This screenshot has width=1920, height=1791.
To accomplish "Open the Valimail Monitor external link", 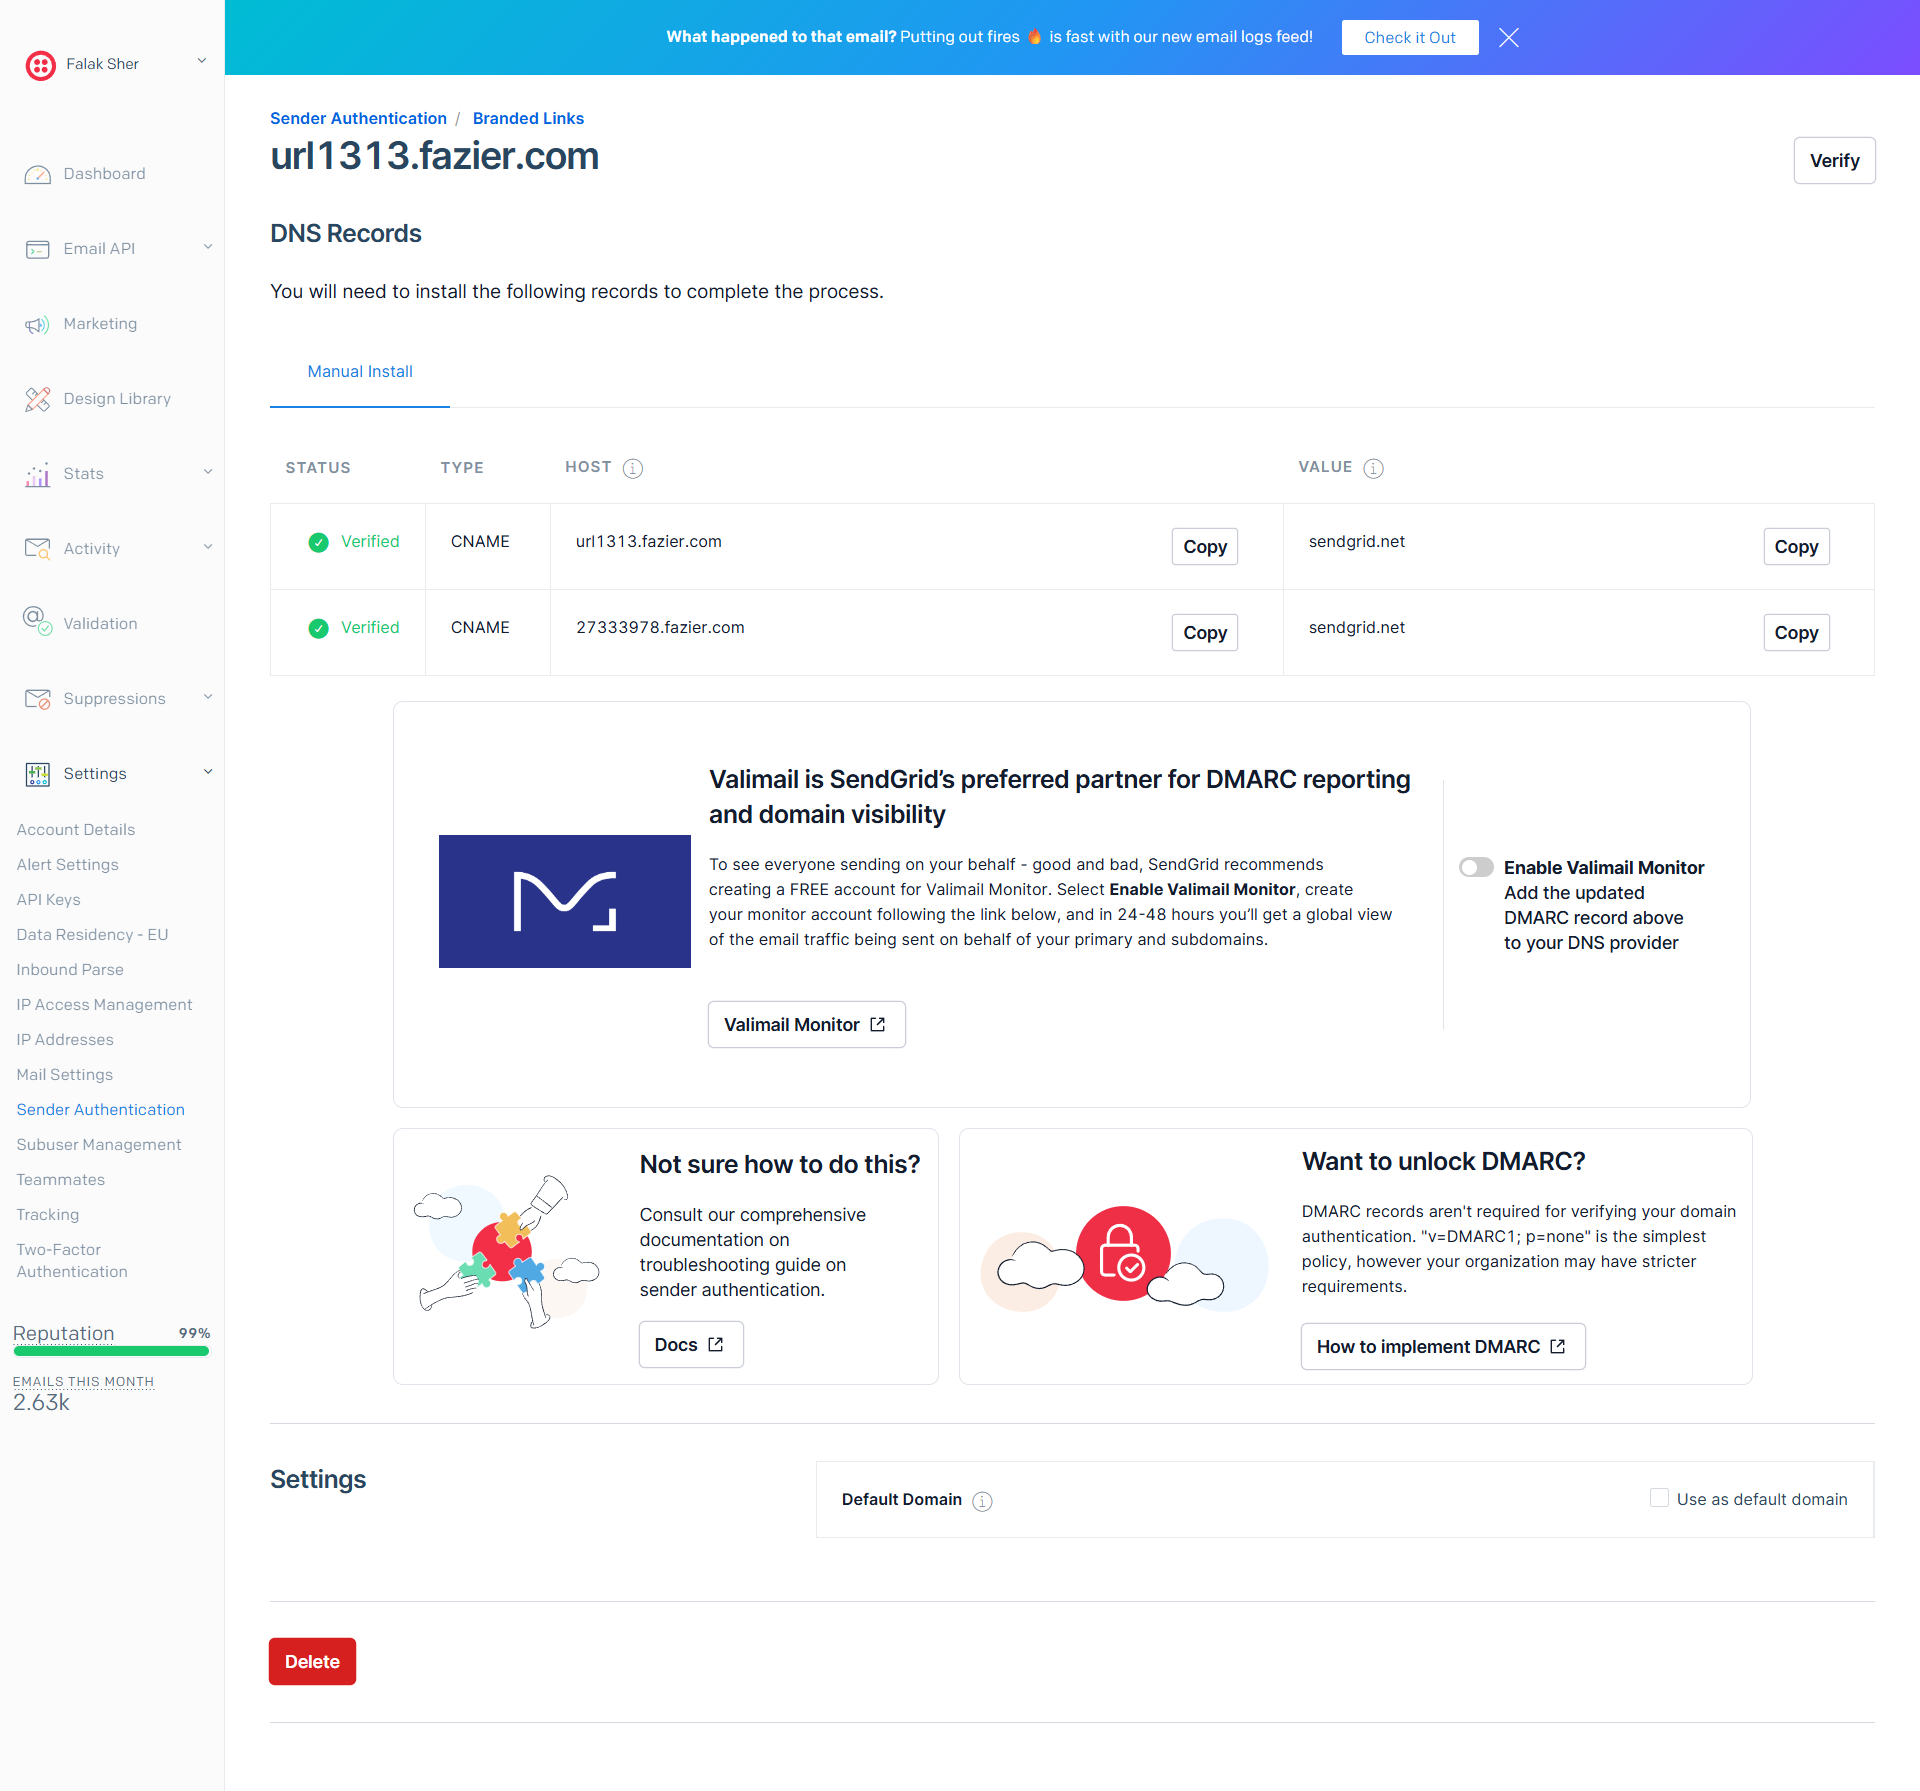I will coord(806,1025).
